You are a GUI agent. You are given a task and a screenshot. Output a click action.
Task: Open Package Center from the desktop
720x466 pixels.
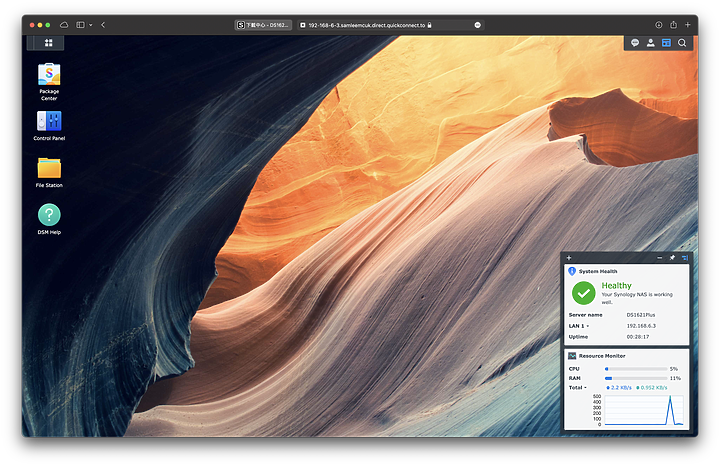point(49,82)
